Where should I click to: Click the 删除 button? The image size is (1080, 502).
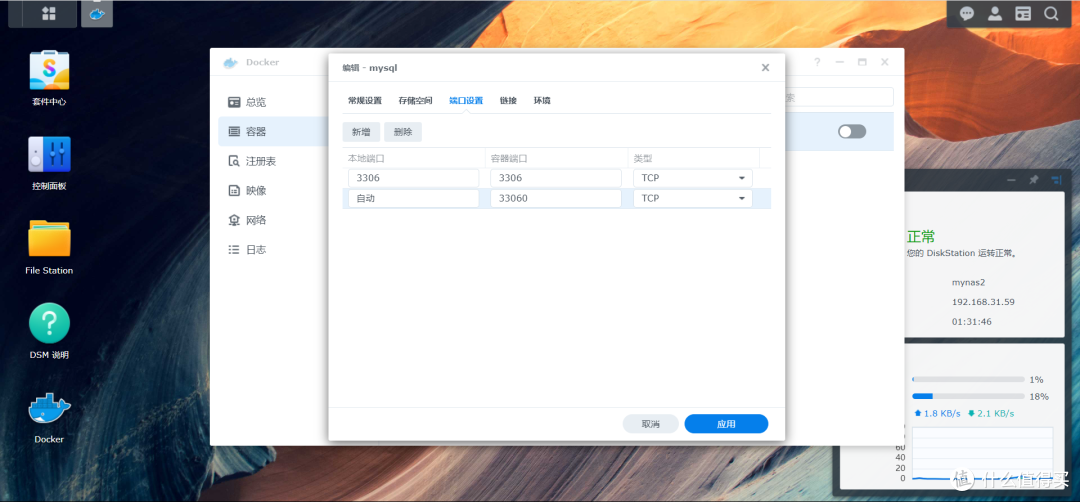(403, 132)
